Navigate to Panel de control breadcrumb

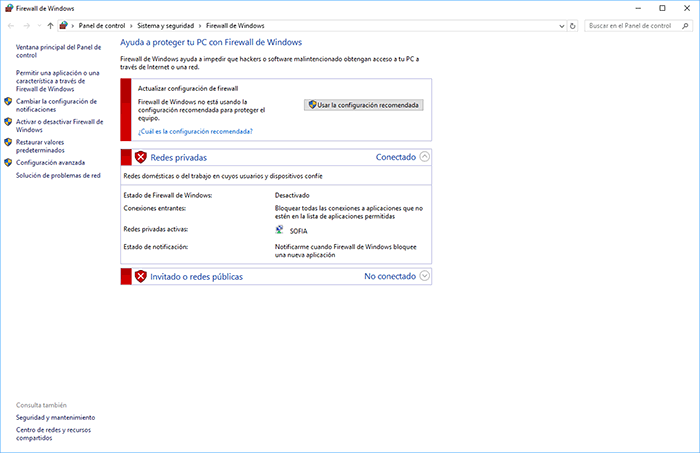tap(102, 26)
